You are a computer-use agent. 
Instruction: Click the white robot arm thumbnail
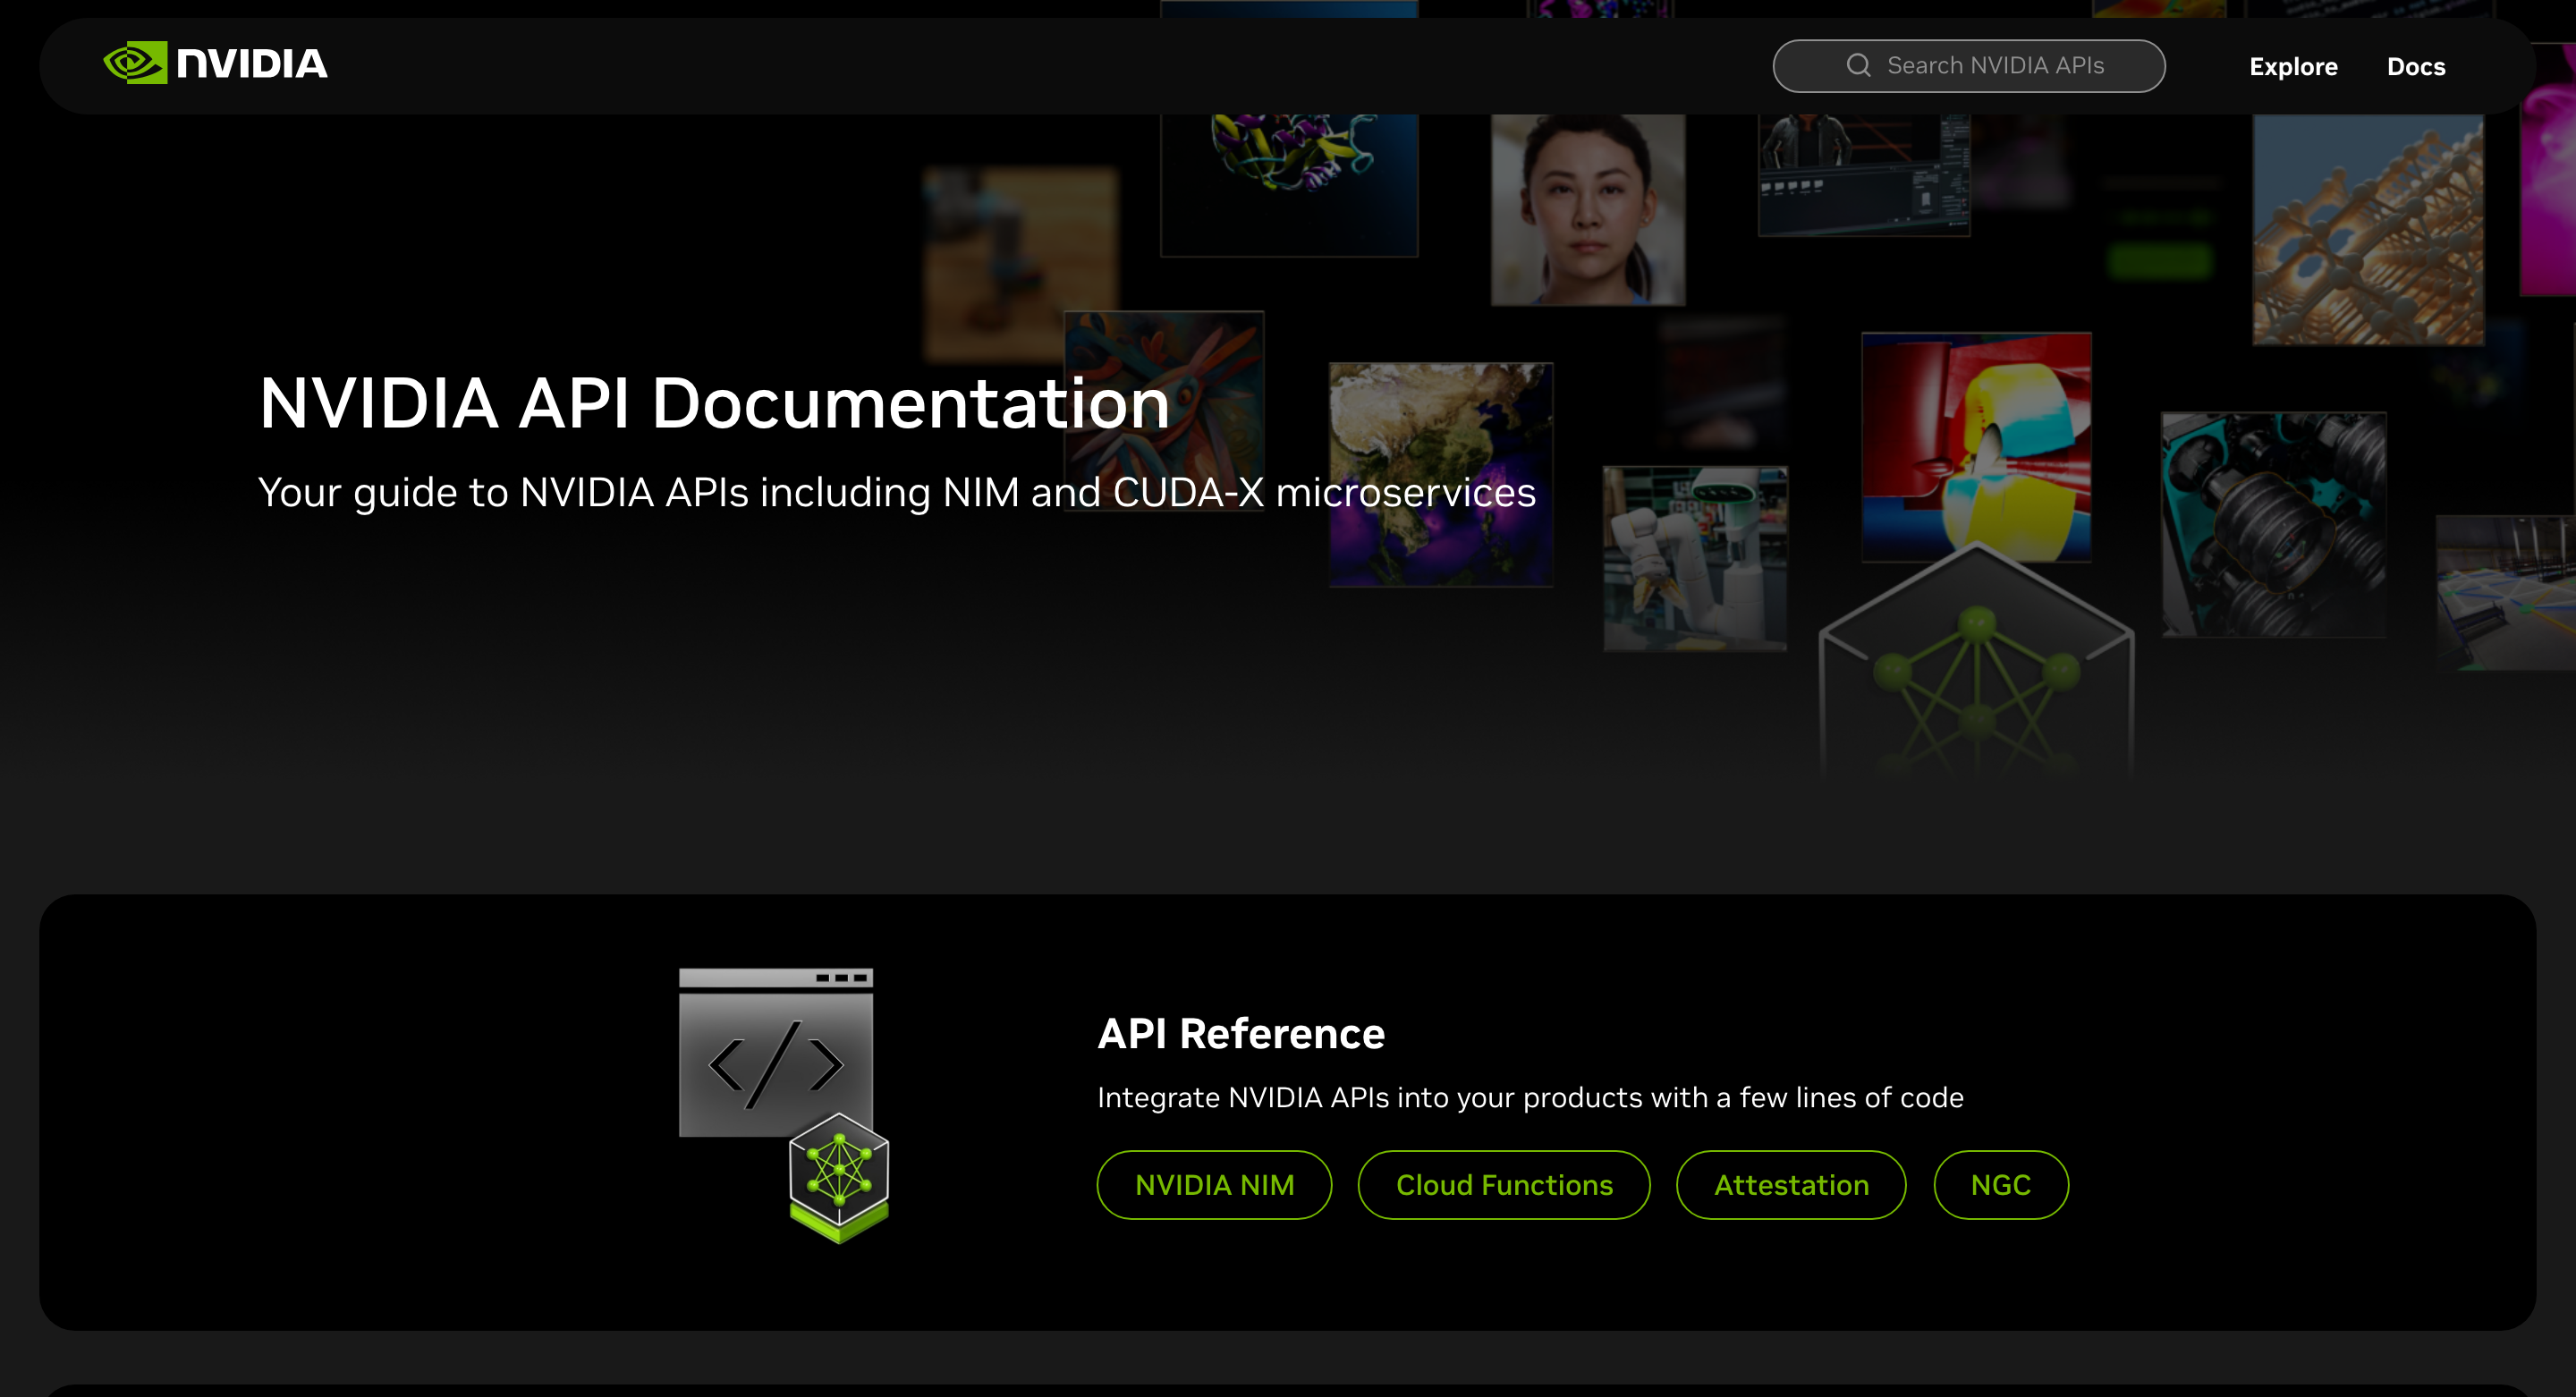pyautogui.click(x=1696, y=559)
